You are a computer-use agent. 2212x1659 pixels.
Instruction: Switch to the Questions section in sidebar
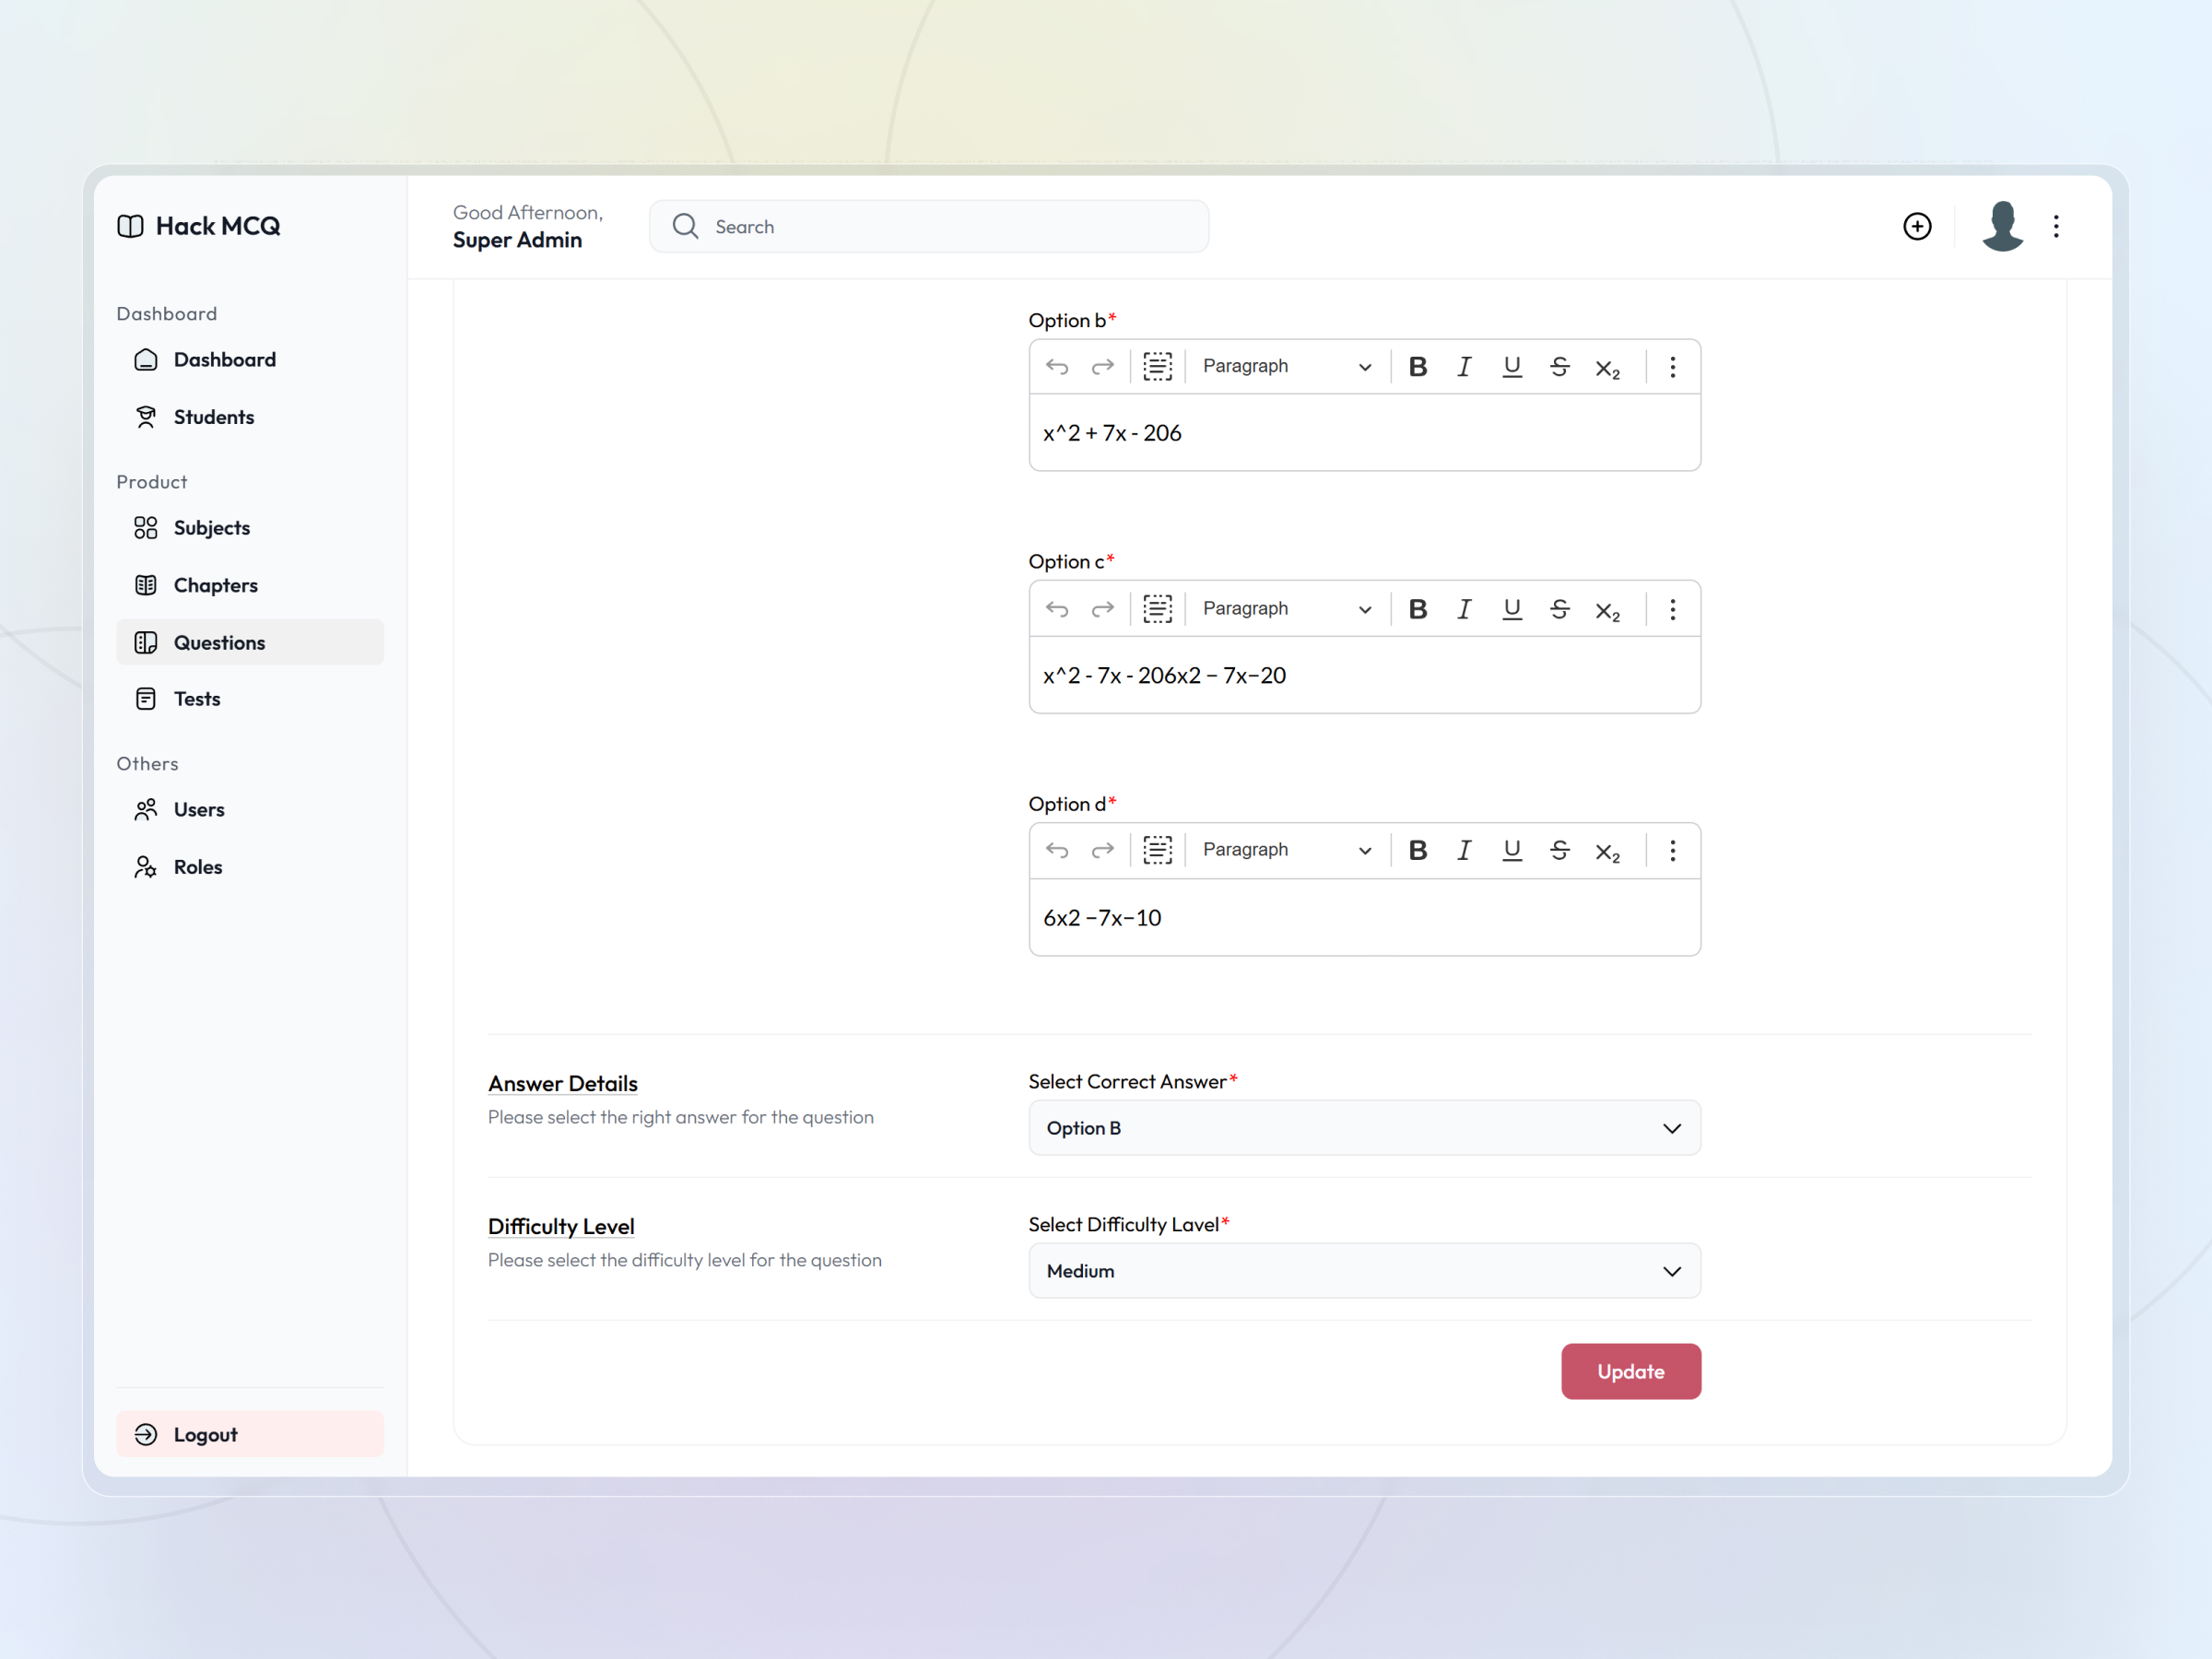pyautogui.click(x=219, y=642)
